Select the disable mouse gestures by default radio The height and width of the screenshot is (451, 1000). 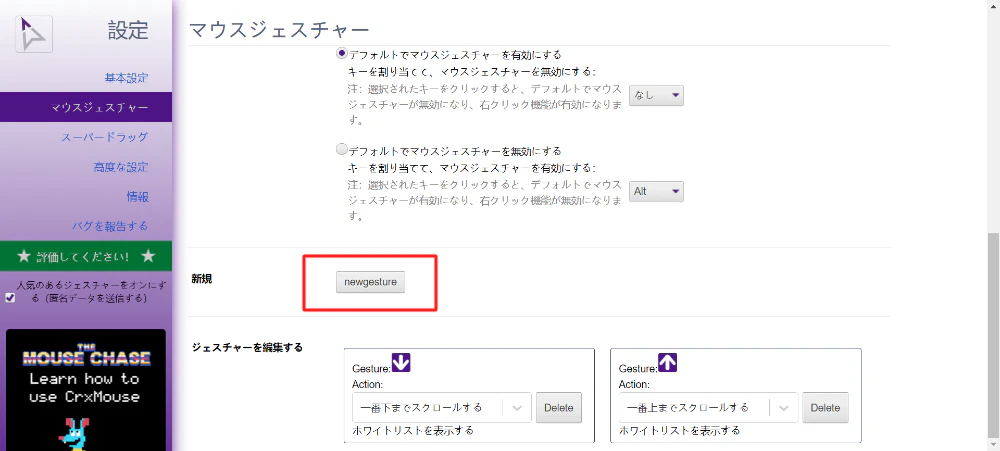click(342, 150)
